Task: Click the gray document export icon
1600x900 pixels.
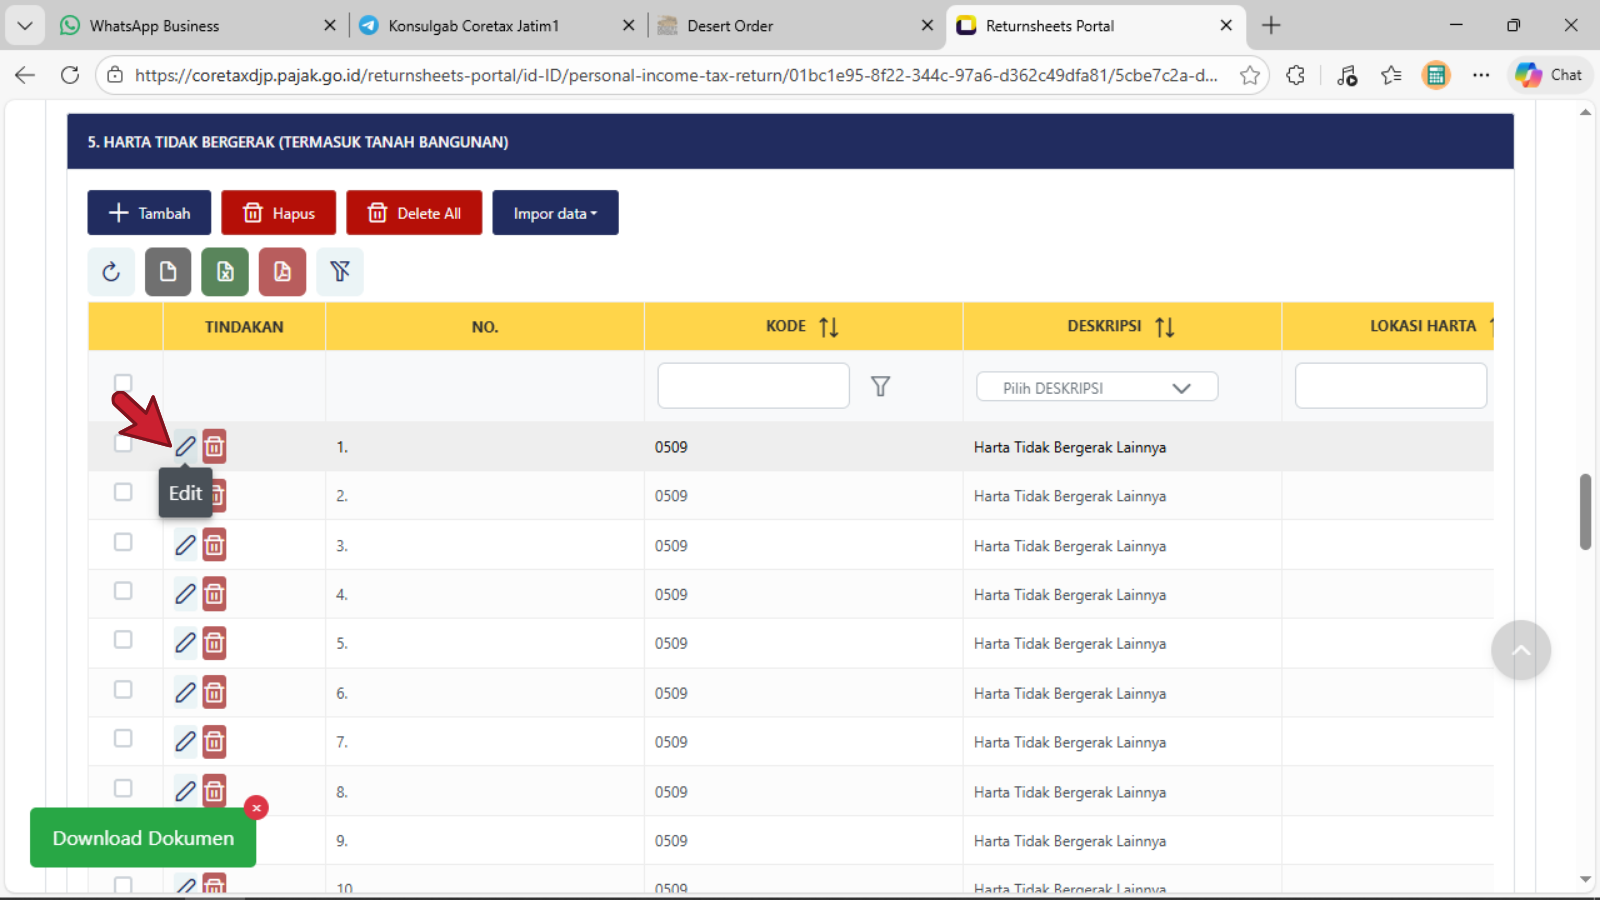Action: (168, 272)
